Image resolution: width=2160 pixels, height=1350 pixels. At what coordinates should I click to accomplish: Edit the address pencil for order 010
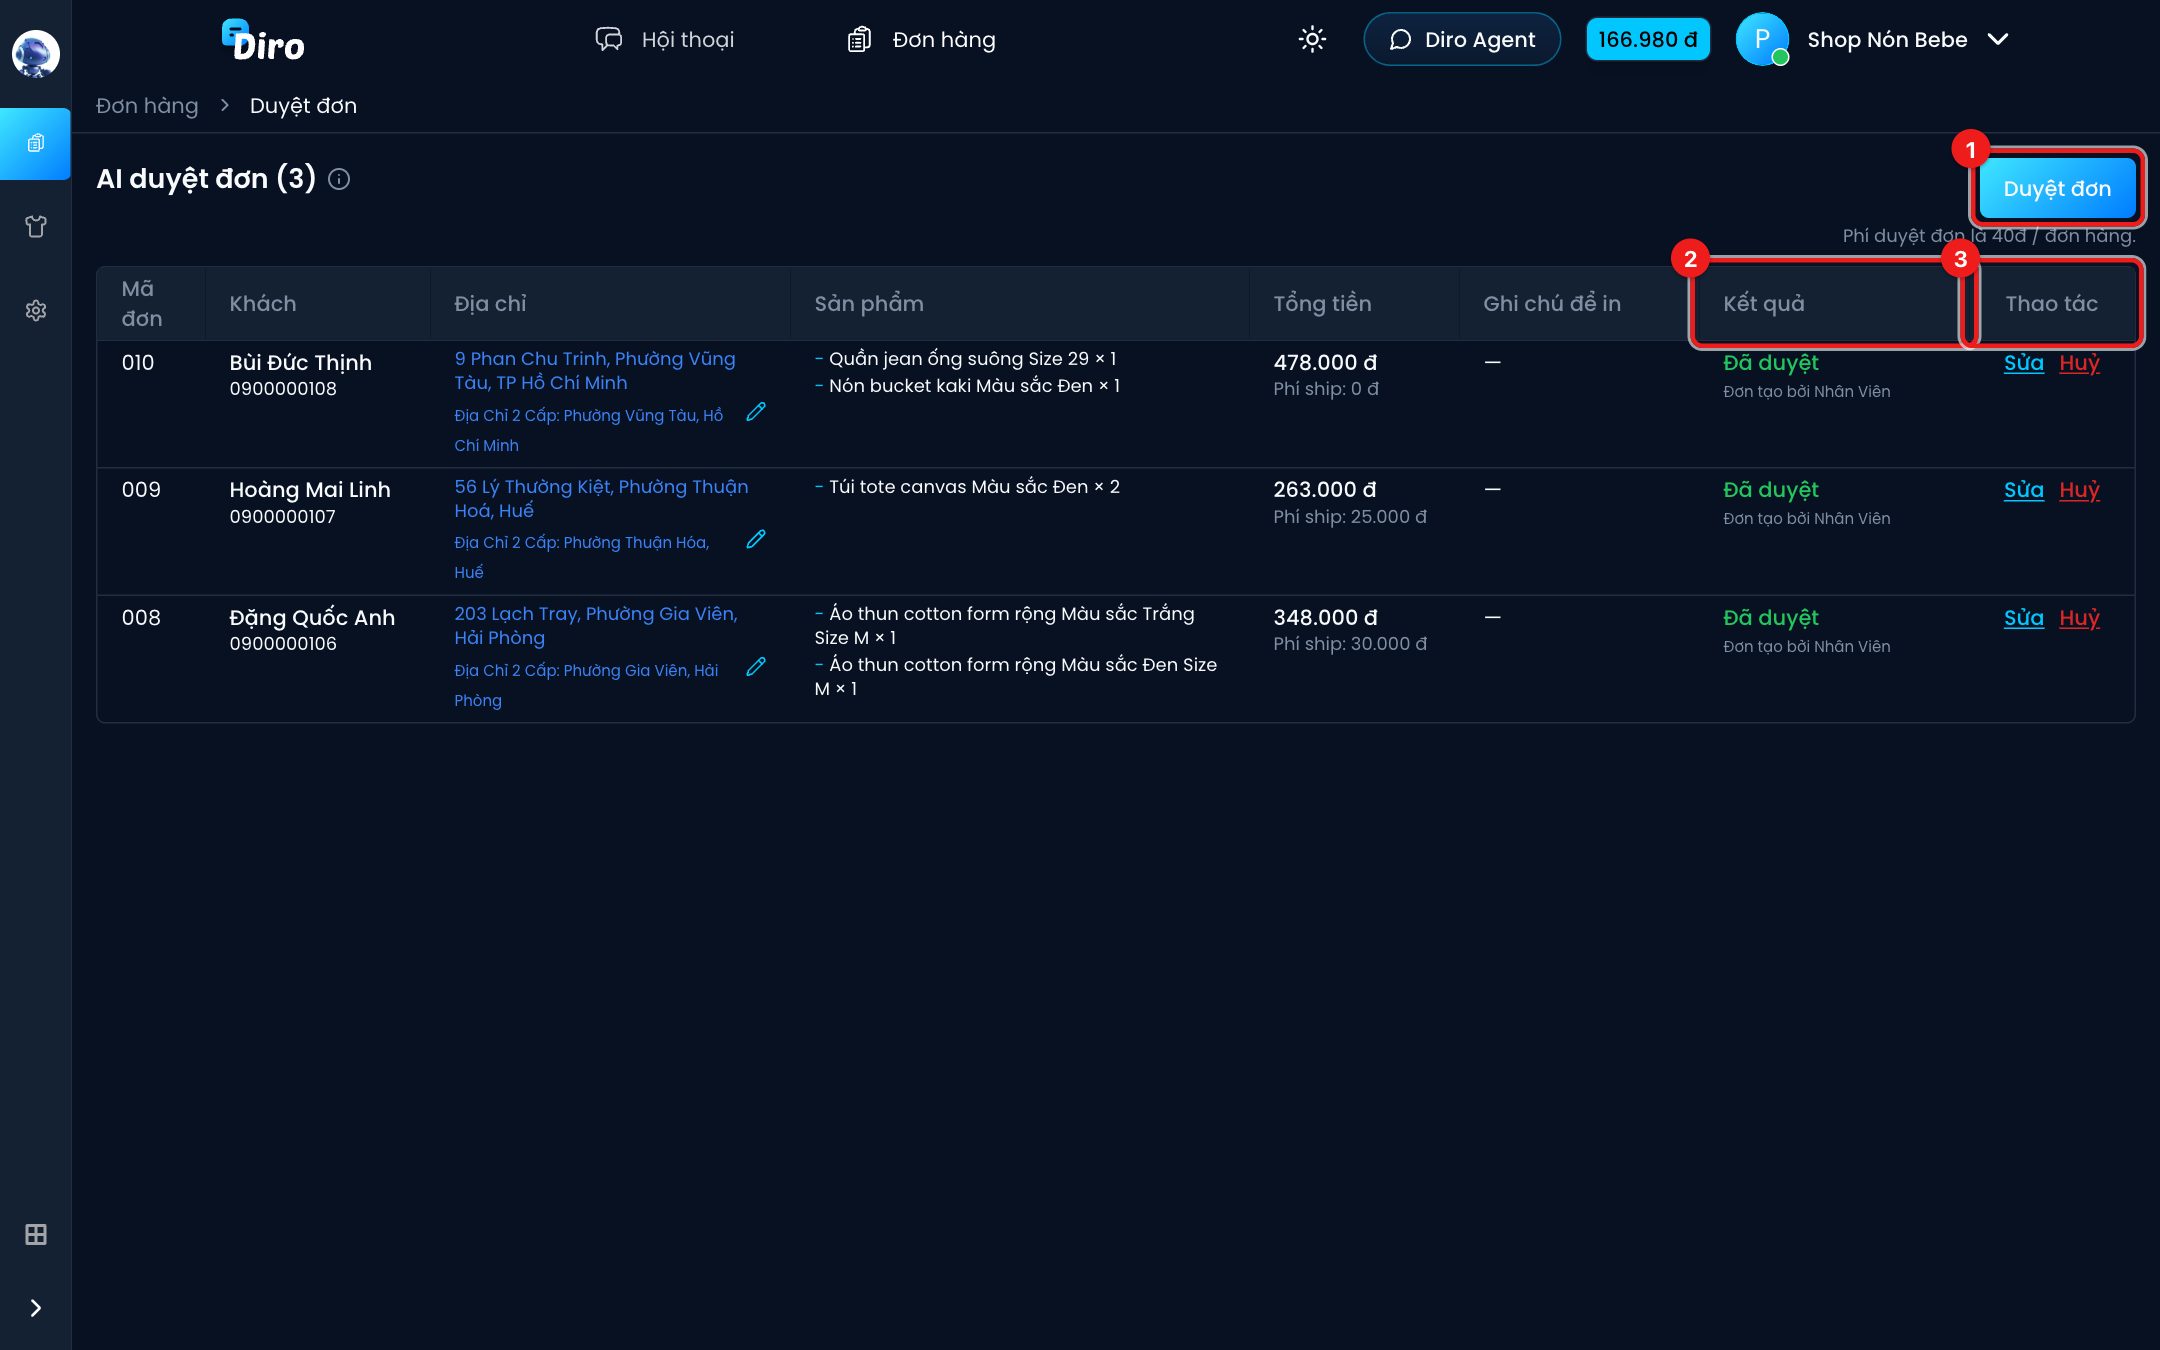[756, 412]
